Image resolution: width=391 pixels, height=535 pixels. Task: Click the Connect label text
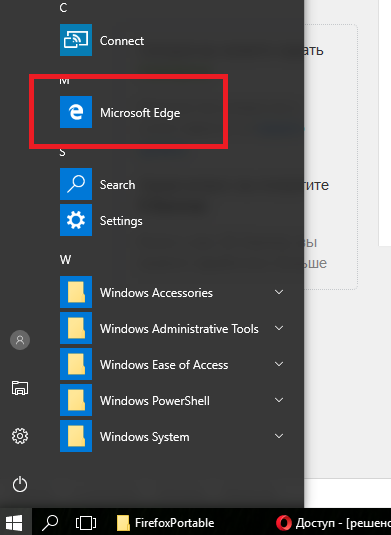point(122,41)
